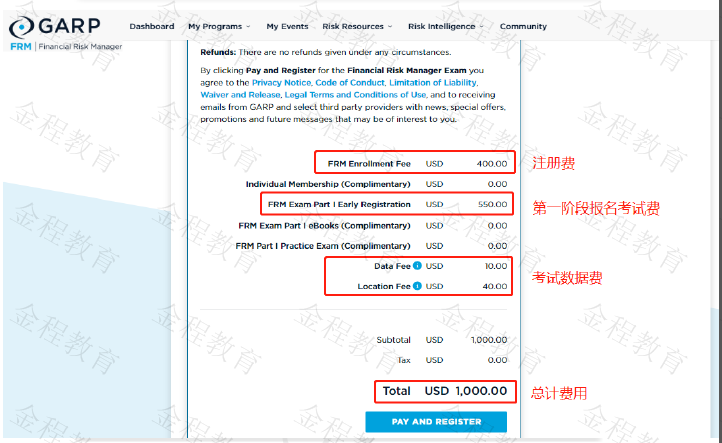
Task: Open the Waiver and Release link
Action: [240, 94]
